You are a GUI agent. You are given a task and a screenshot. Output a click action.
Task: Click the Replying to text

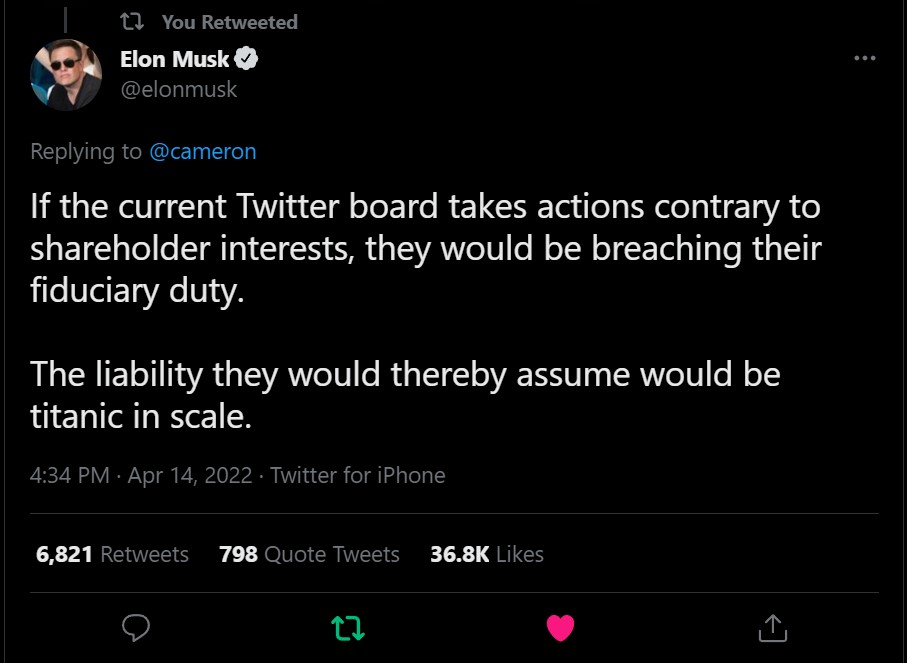coord(86,152)
